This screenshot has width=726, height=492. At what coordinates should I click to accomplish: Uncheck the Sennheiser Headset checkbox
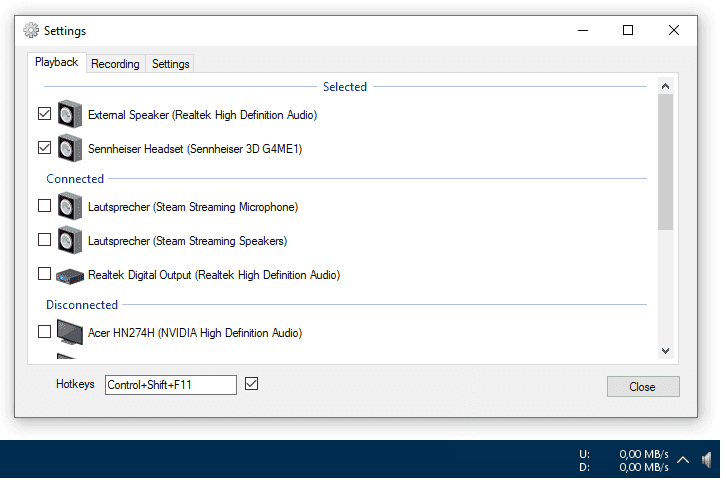click(44, 148)
